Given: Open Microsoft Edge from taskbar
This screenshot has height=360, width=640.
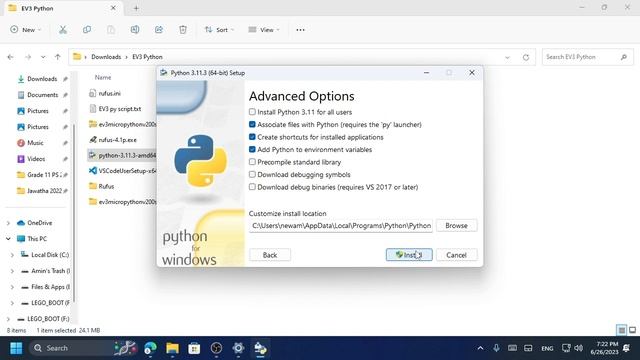Looking at the screenshot, I should coord(150,348).
